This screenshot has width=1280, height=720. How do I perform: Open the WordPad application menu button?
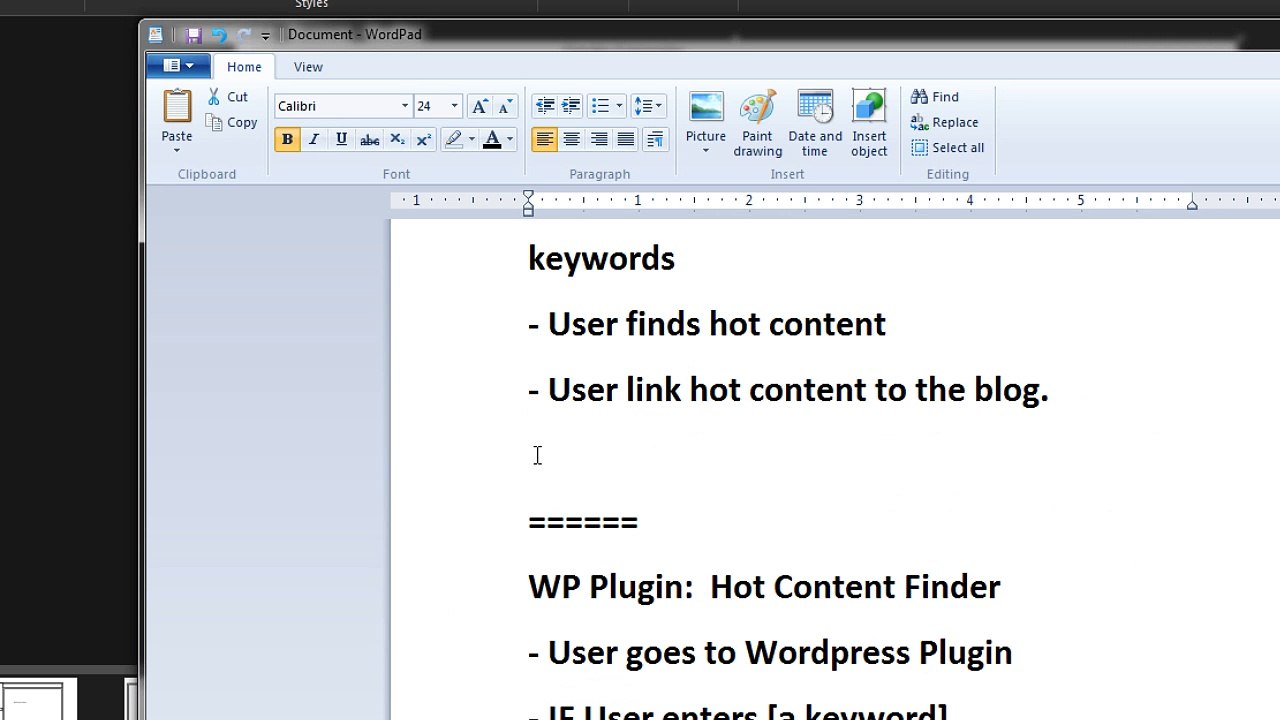pos(178,66)
